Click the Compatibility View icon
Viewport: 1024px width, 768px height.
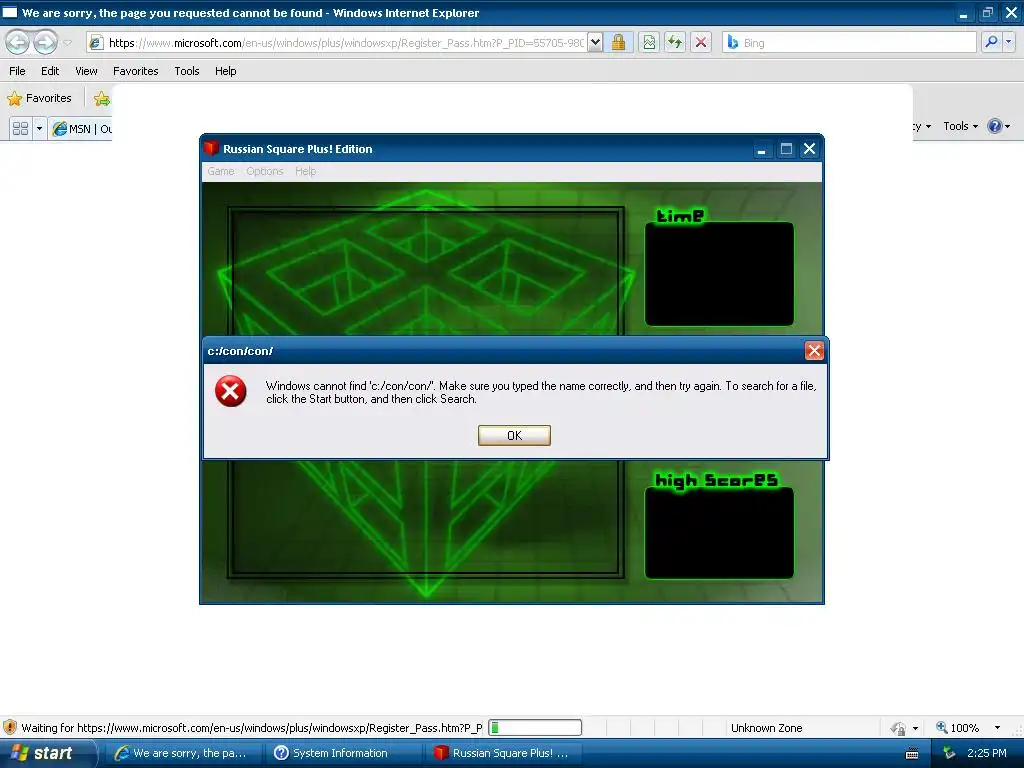(649, 42)
